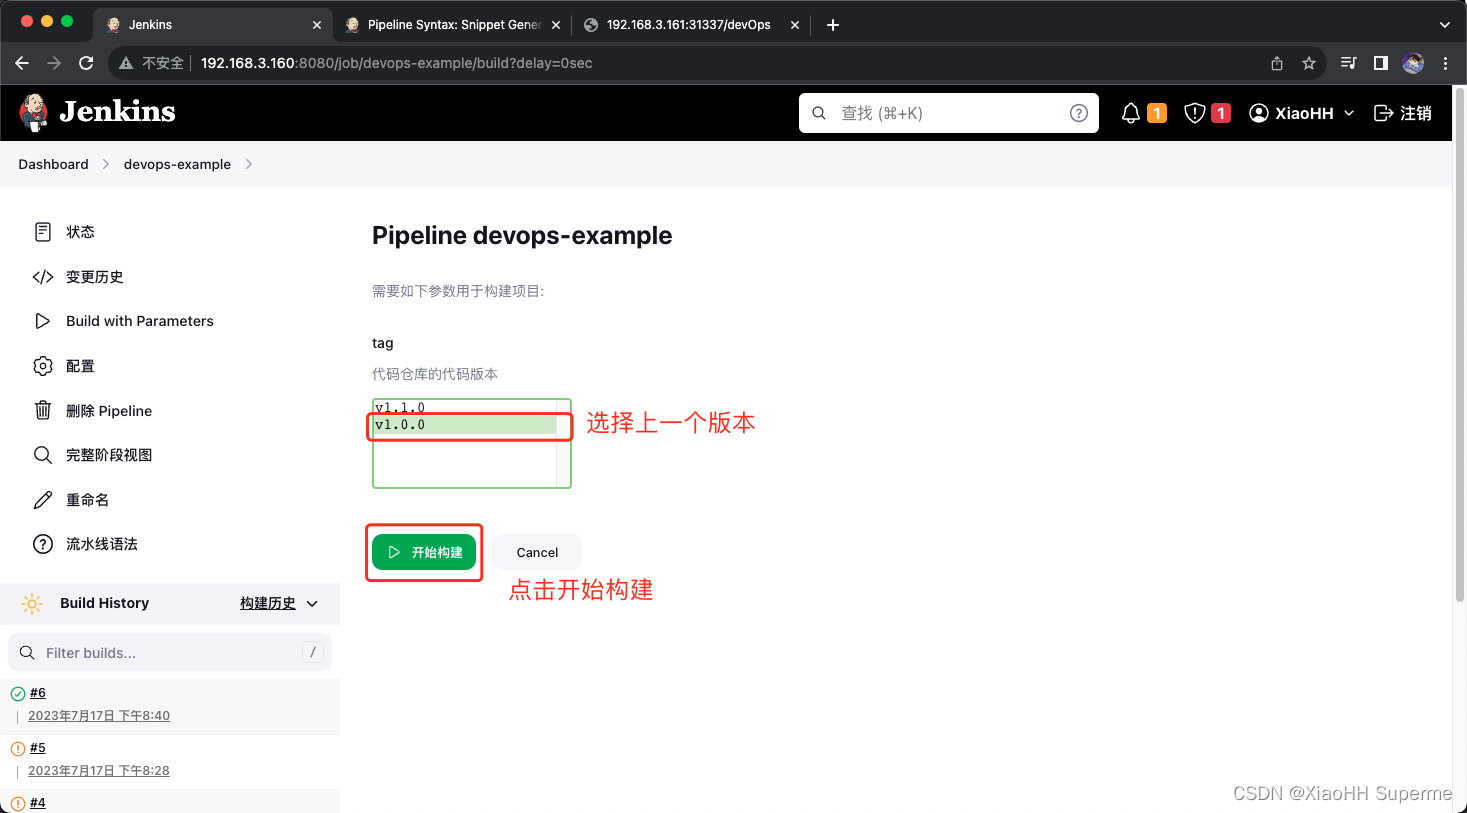This screenshot has height=813, width=1467.
Task: Click the 配置 gear icon
Action: click(x=43, y=366)
